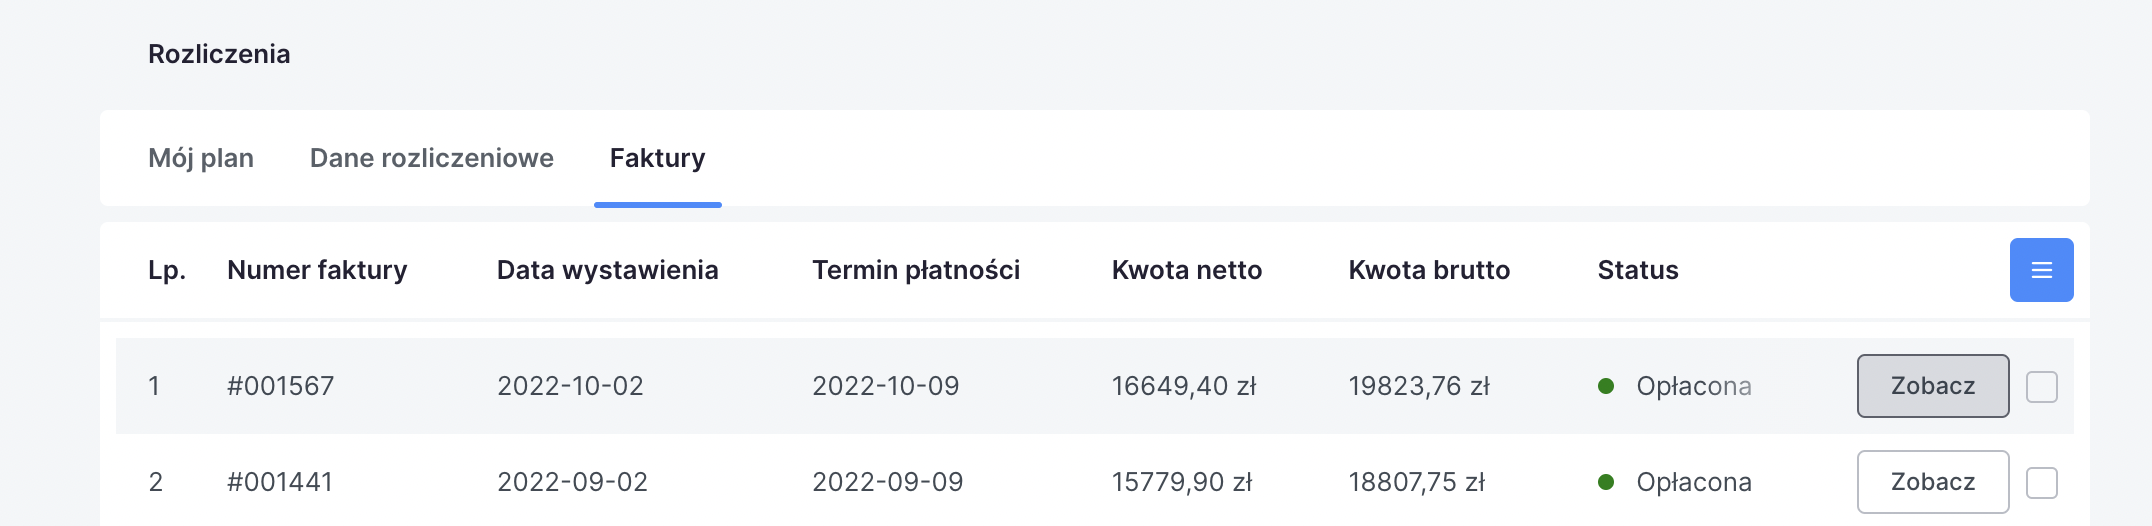The image size is (2152, 526).
Task: Click invoice number #001567
Action: (280, 386)
